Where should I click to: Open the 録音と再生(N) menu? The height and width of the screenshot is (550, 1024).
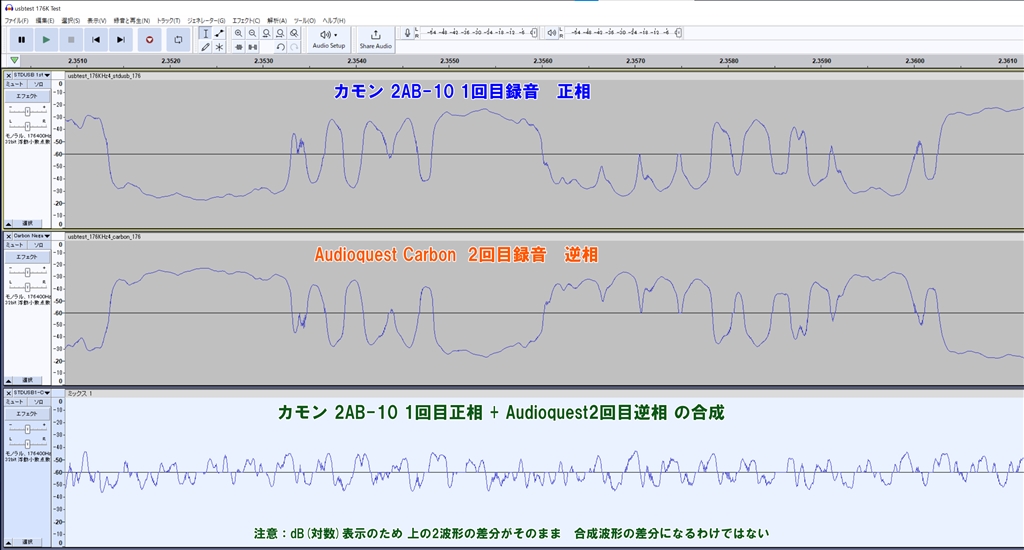[x=131, y=21]
